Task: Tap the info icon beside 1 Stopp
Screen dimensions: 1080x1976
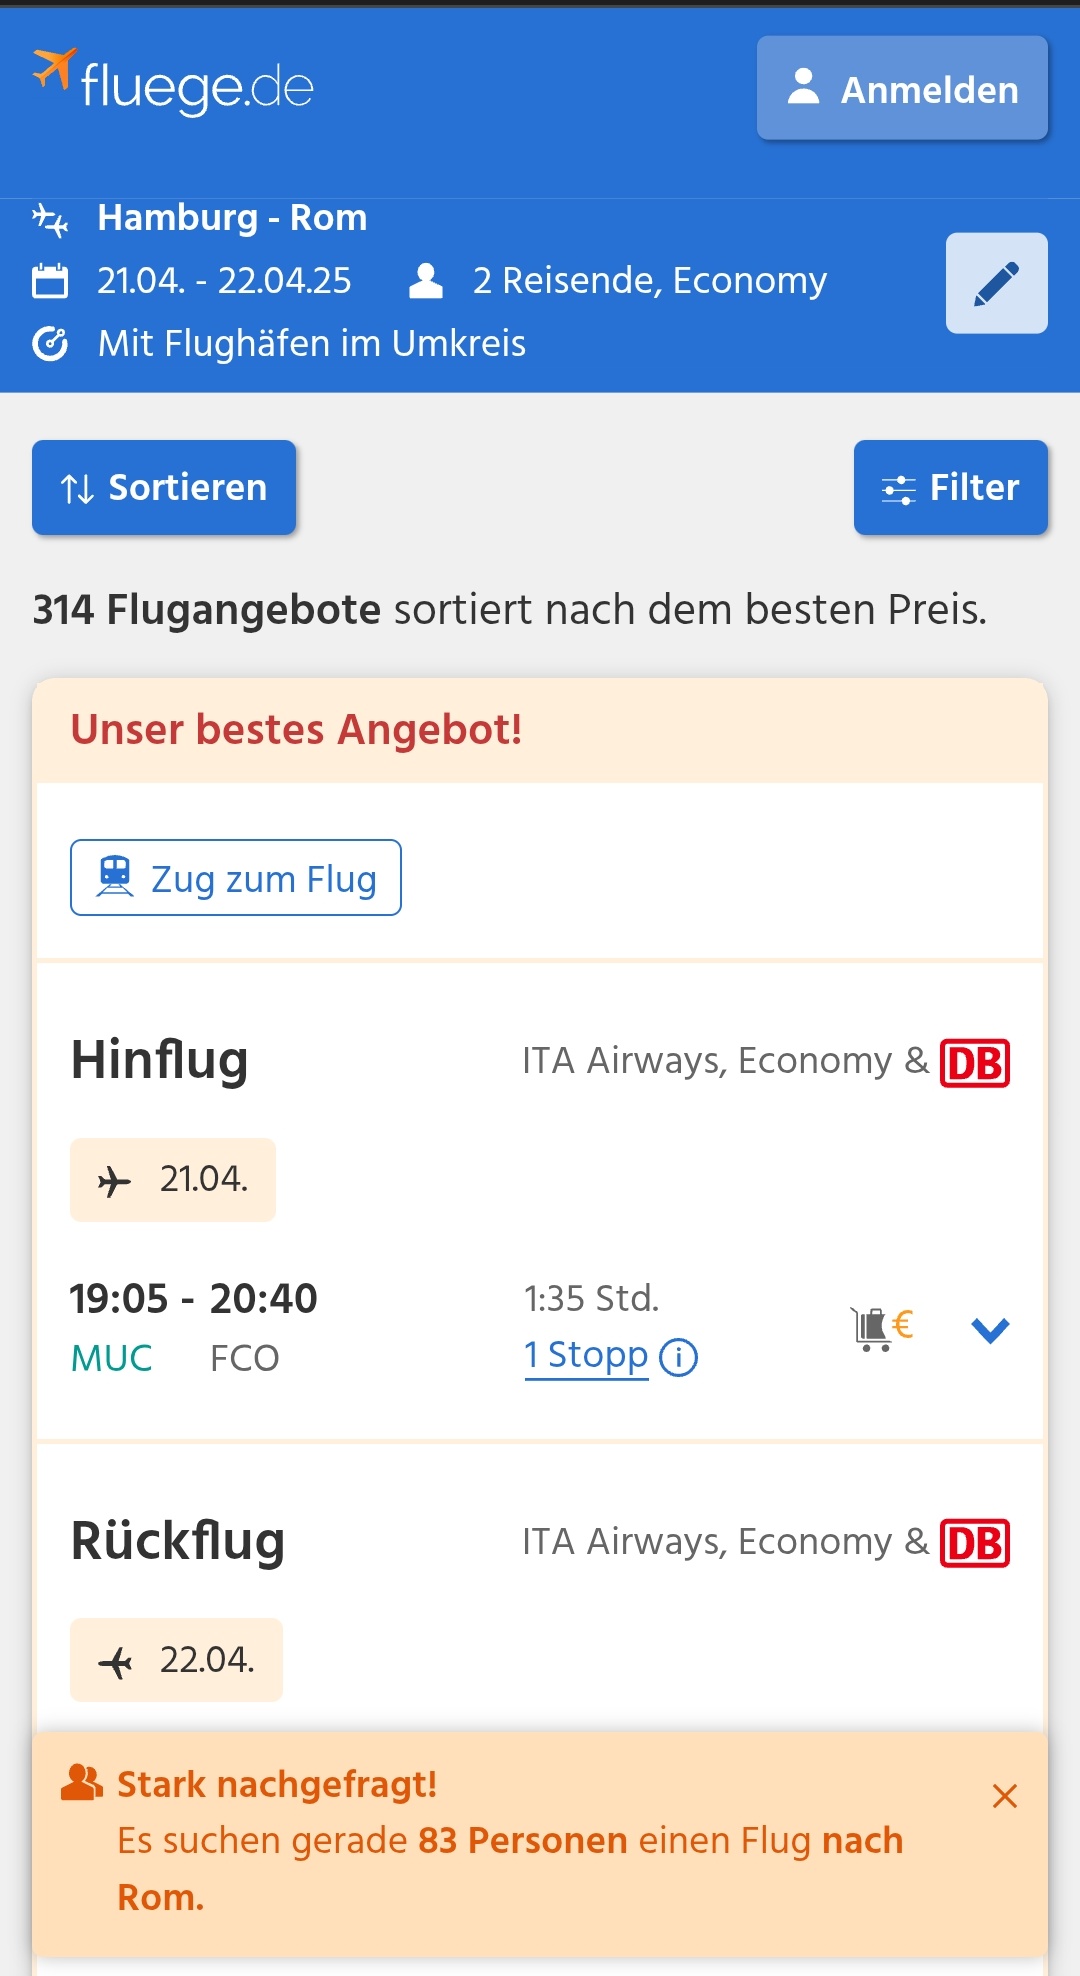Action: pos(679,1358)
